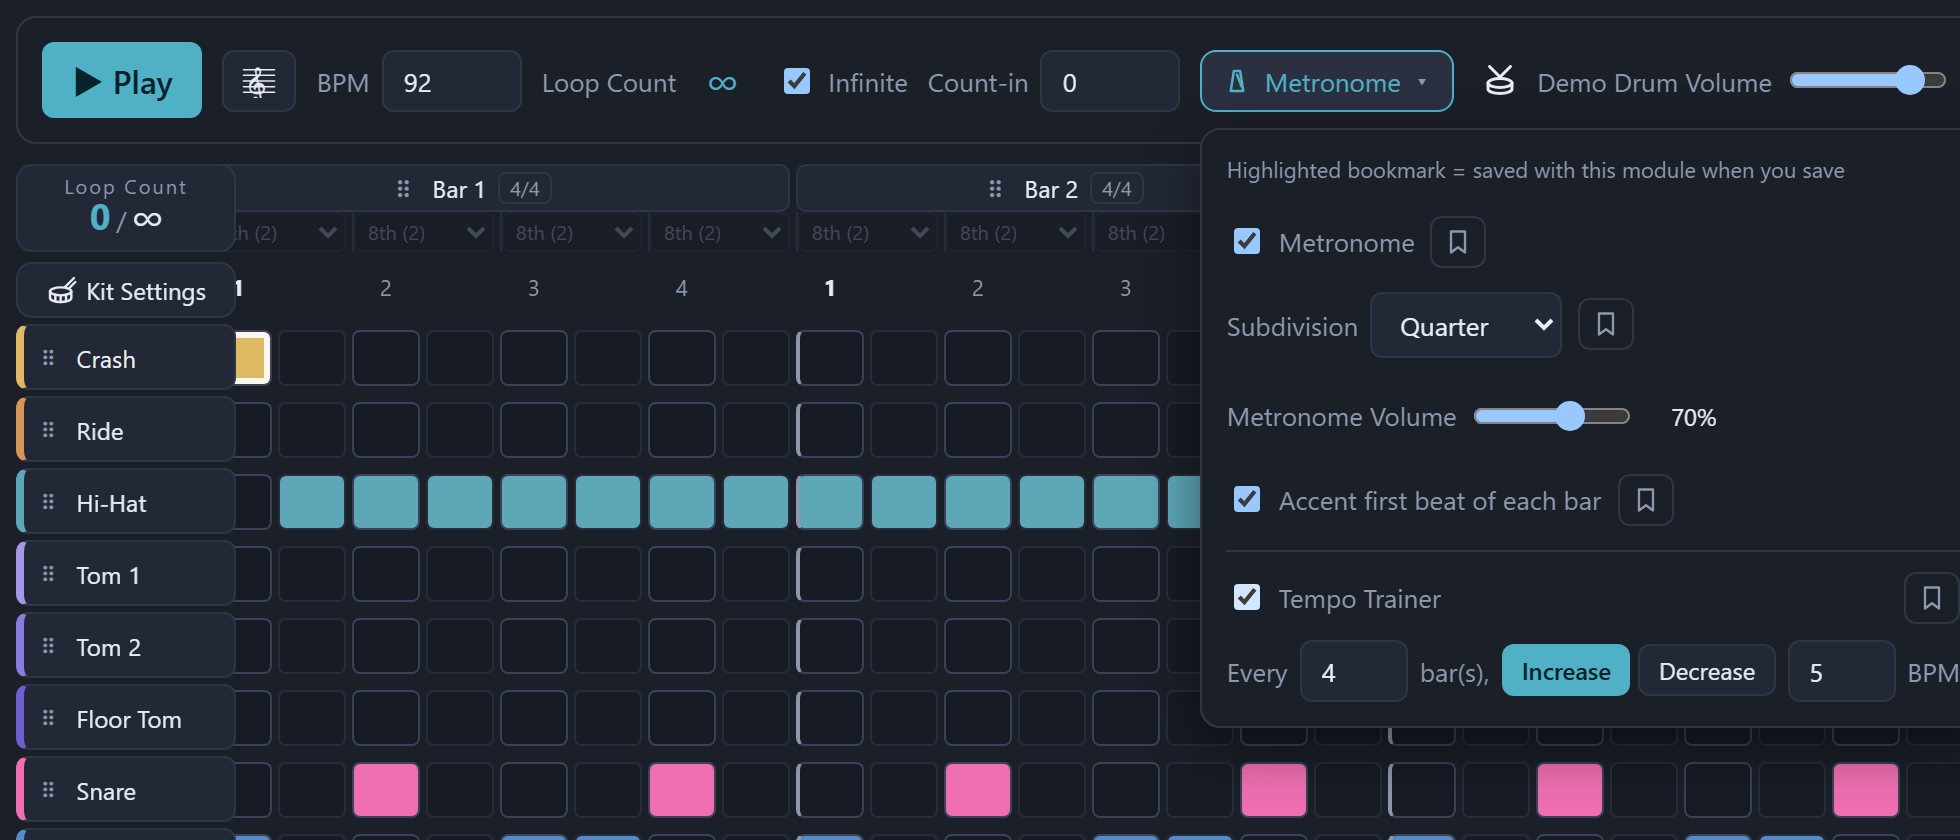
Task: Toggle the Snare step on Bar 1 beat 2
Action: 386,790
